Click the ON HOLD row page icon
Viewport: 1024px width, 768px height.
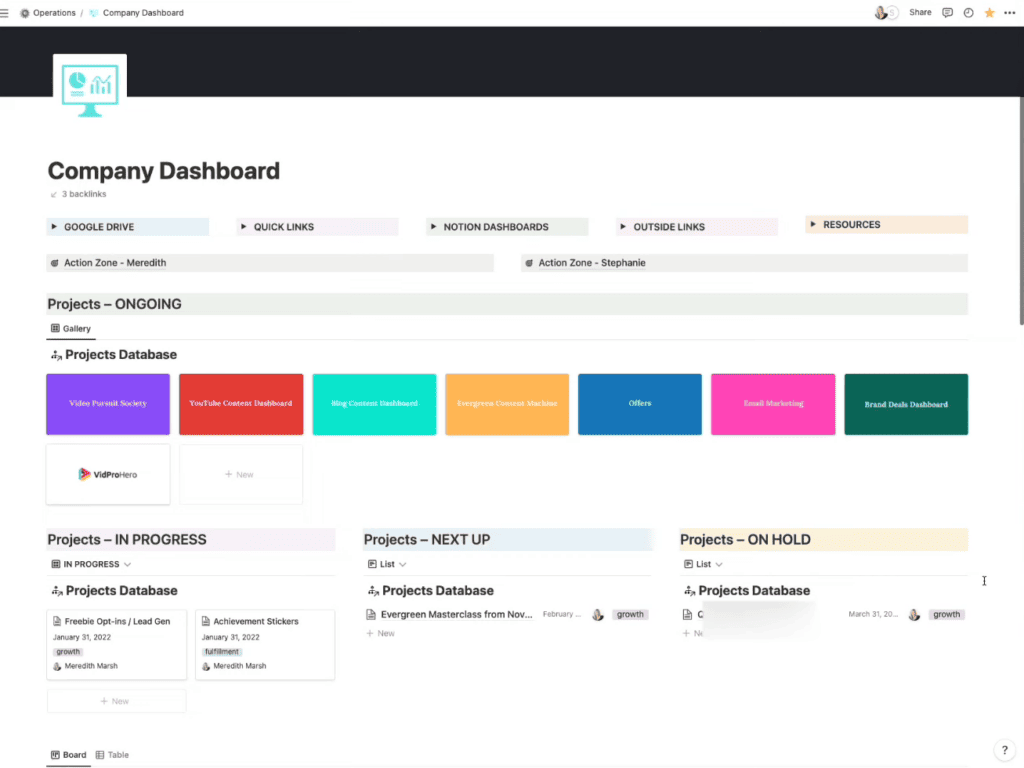coord(687,615)
